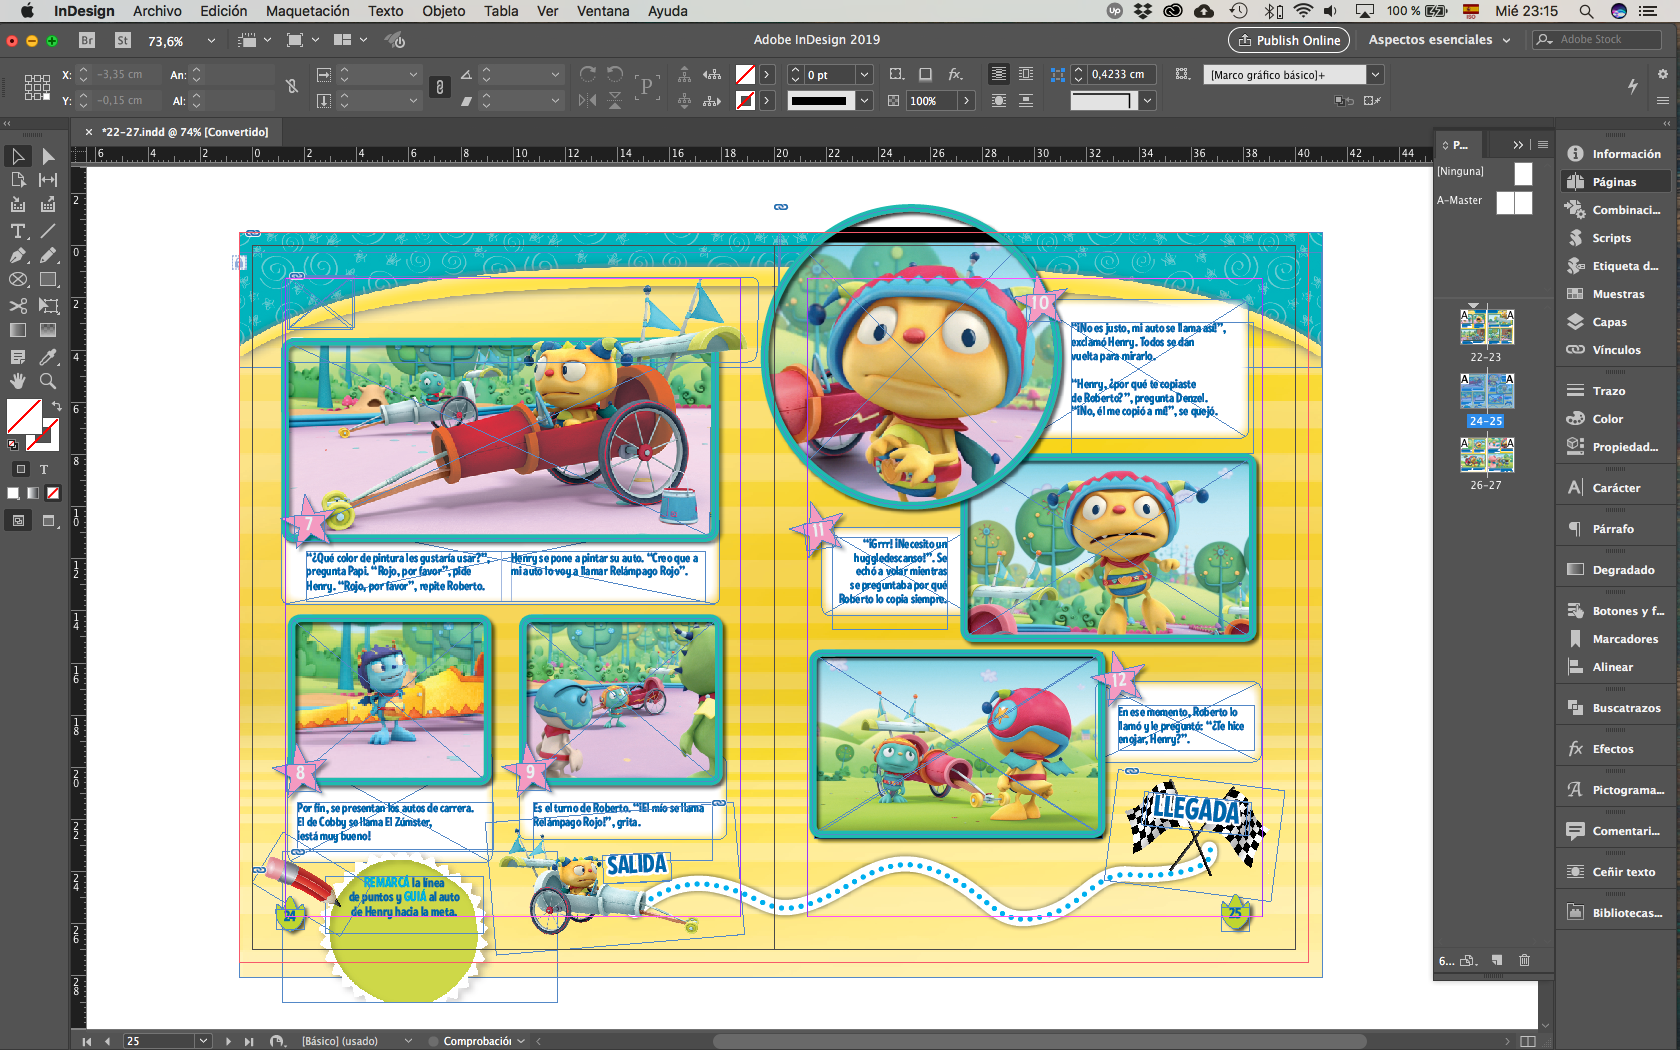
Task: Select the Pencil tool
Action: 48,256
